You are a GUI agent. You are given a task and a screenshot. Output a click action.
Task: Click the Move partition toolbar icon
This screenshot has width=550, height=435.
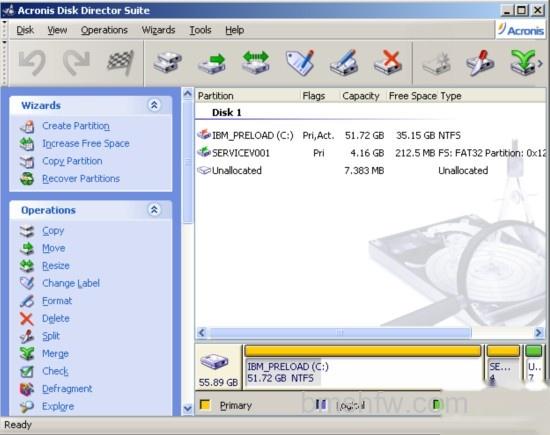[212, 62]
